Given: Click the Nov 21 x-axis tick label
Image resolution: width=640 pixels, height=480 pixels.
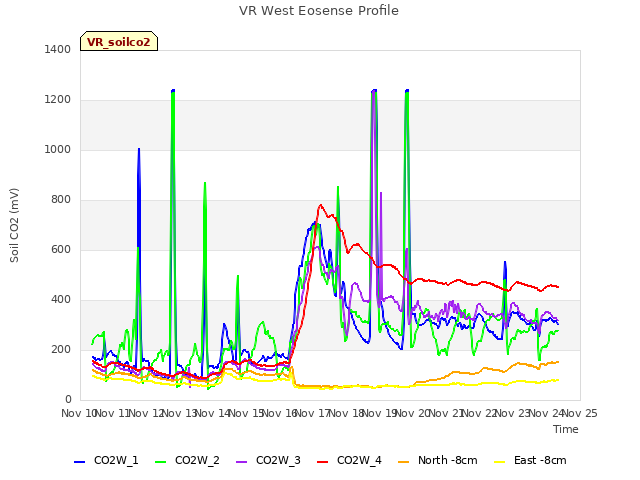Looking at the screenshot, I should click(x=446, y=413).
